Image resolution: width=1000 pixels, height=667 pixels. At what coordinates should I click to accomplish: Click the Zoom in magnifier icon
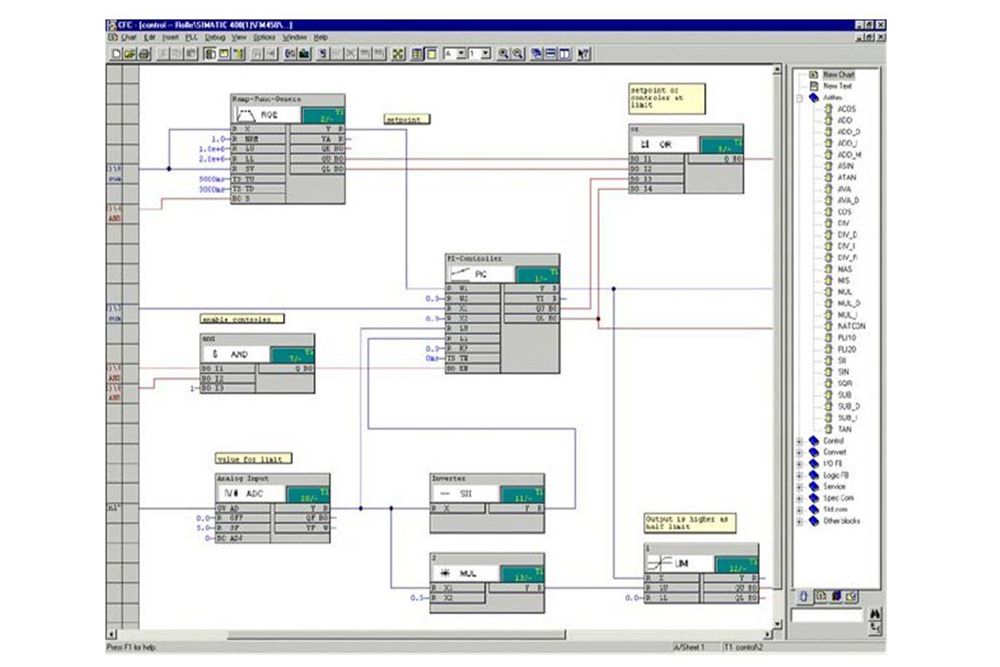click(503, 53)
